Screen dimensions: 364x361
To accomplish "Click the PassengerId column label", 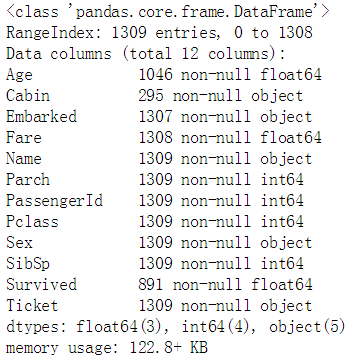I will click(54, 201).
